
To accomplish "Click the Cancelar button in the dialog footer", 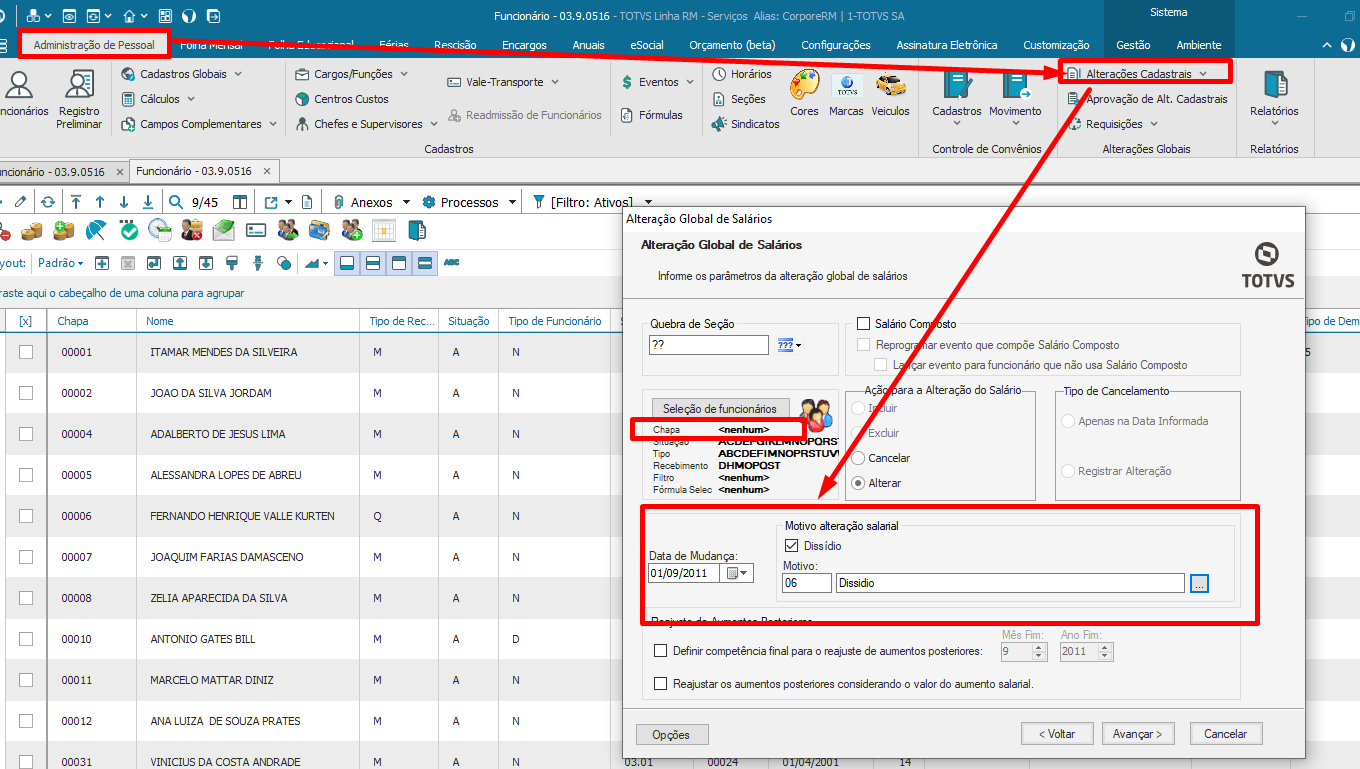I will coord(1225,734).
